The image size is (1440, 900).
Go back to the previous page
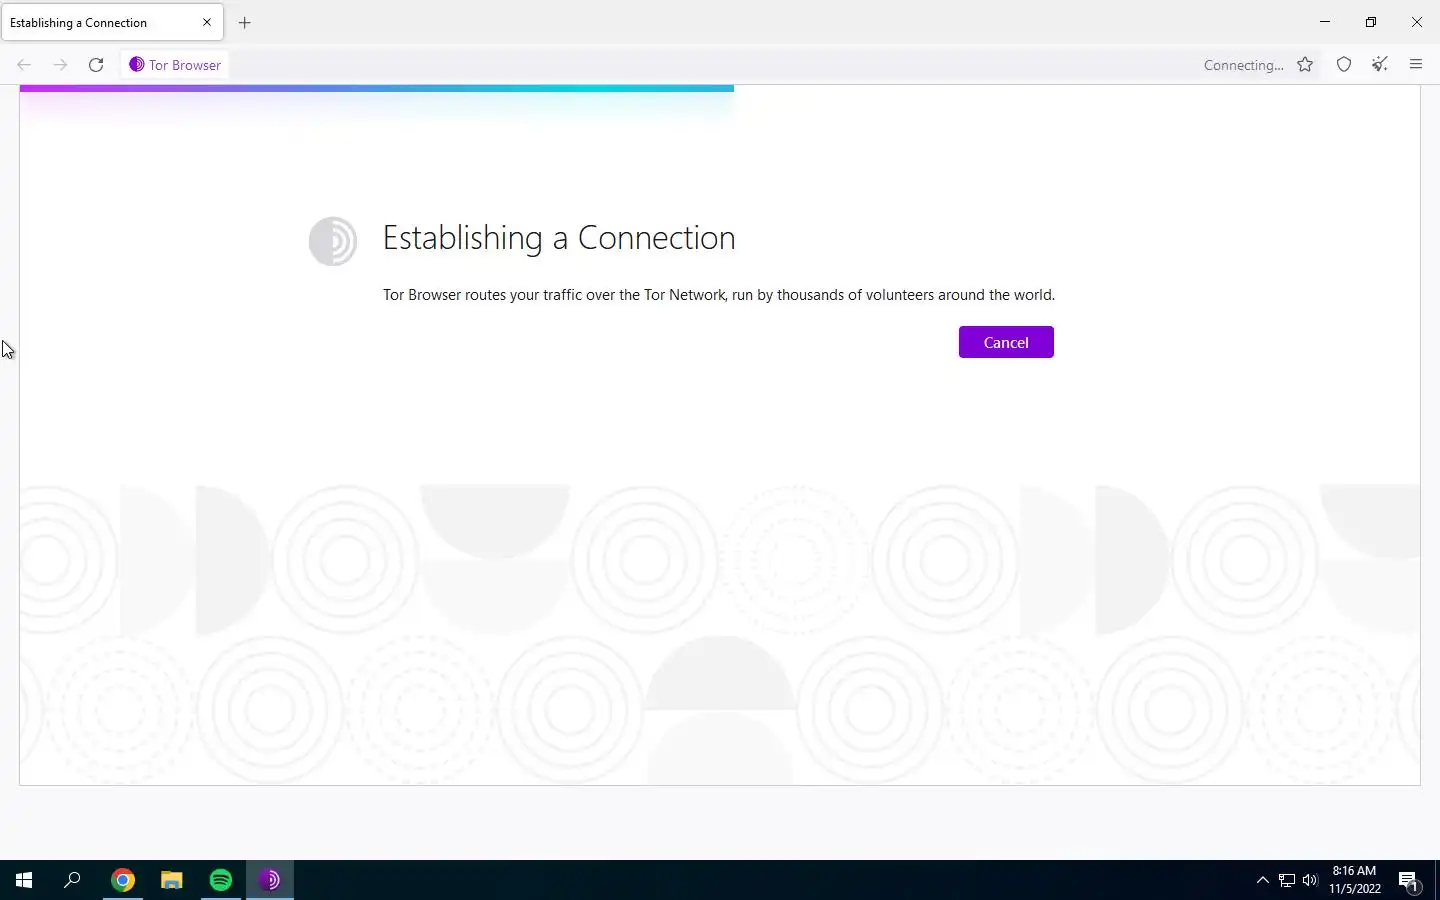point(24,65)
